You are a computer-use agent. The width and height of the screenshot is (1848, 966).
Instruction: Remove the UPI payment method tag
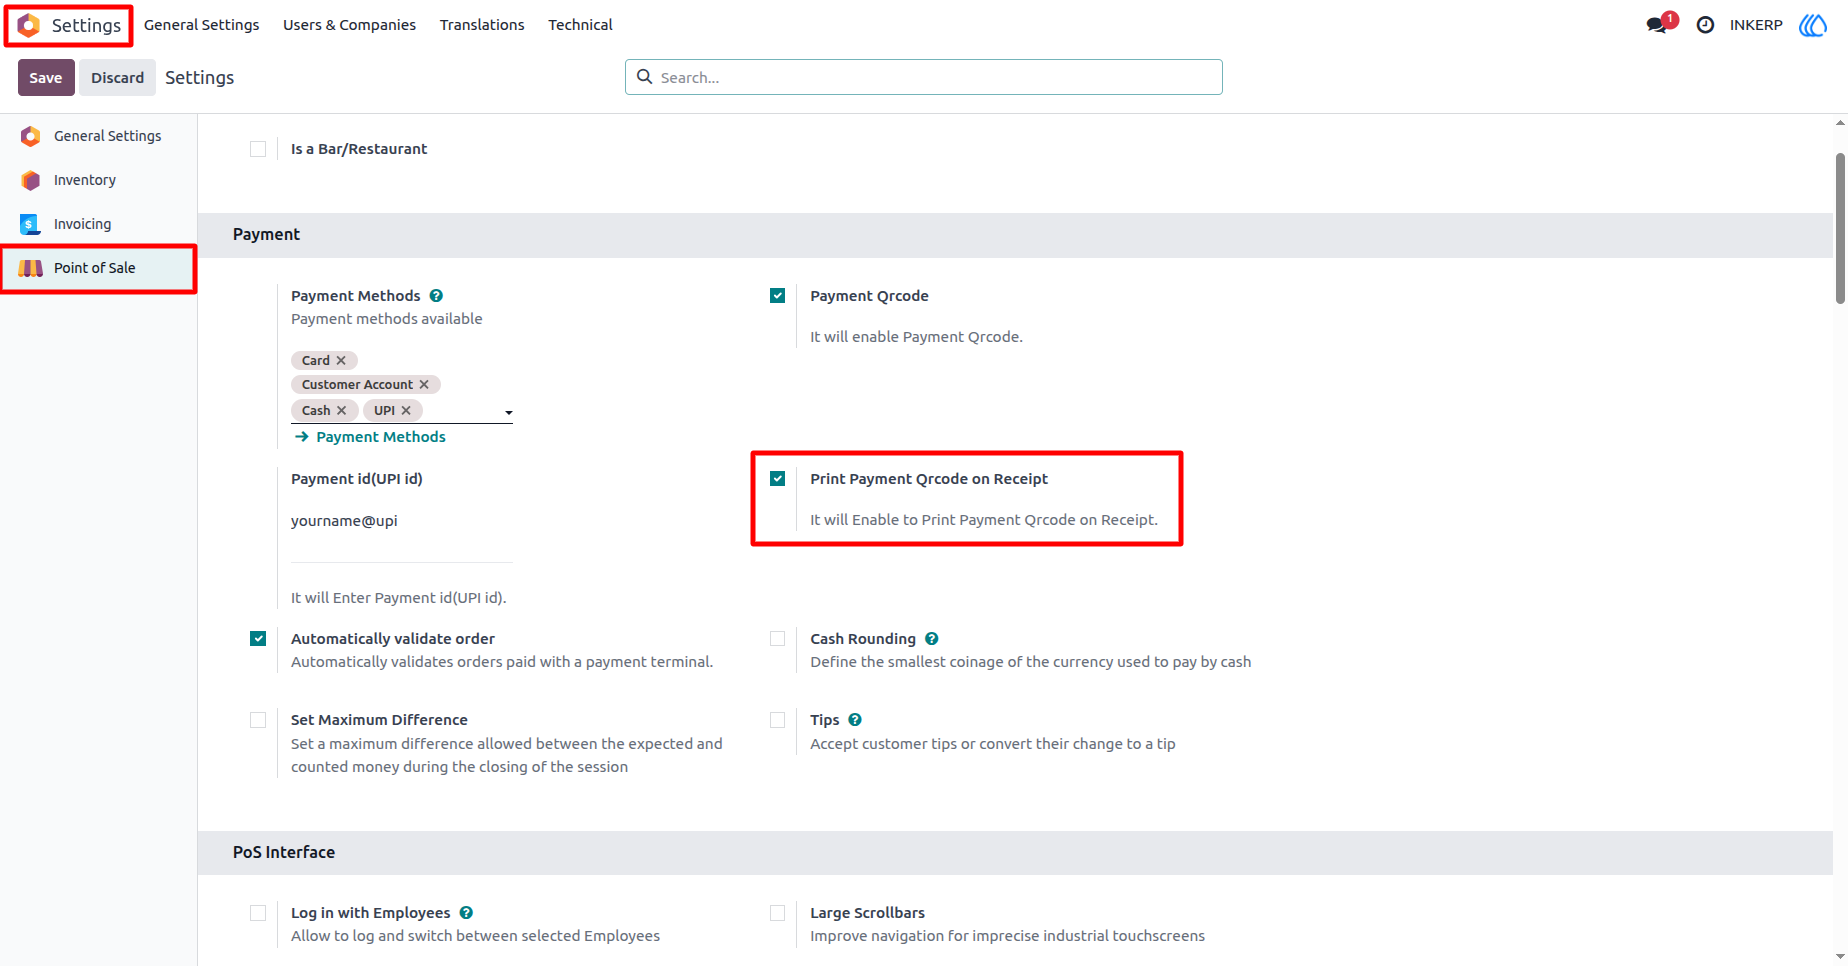click(406, 410)
